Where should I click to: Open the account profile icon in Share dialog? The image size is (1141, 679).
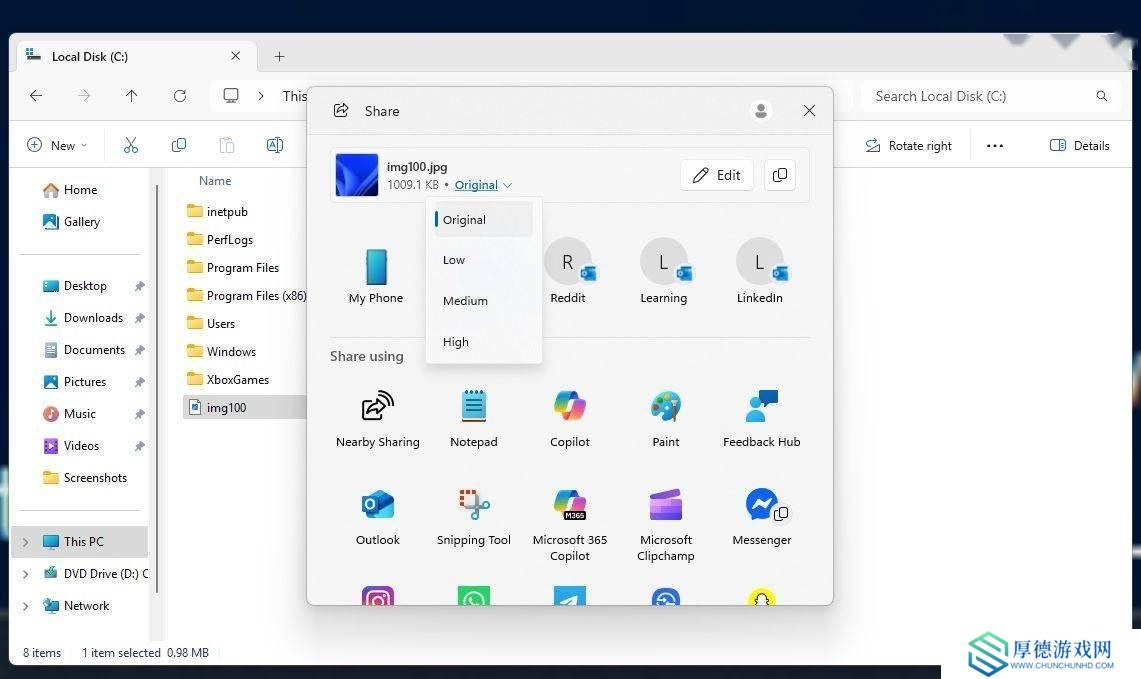coord(760,111)
